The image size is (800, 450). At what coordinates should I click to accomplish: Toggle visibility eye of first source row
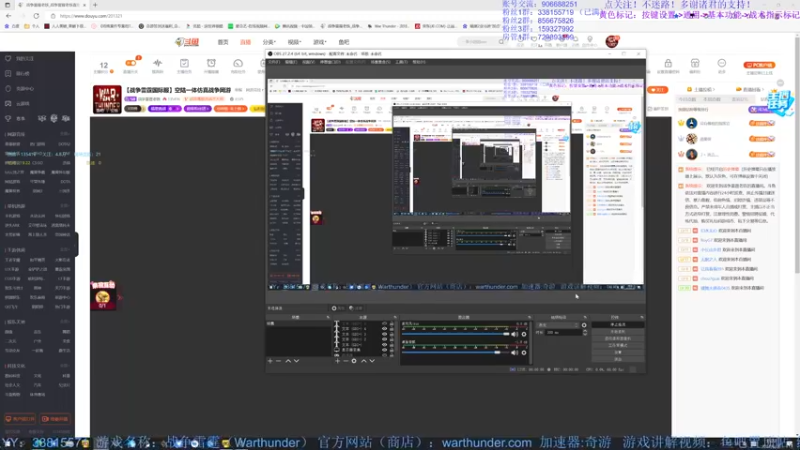[384, 324]
